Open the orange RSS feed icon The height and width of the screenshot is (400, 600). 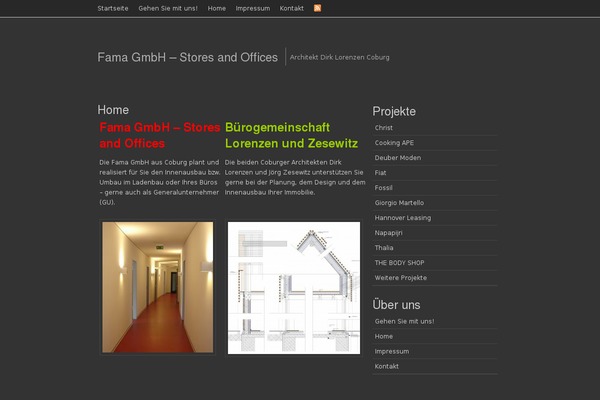tap(317, 8)
